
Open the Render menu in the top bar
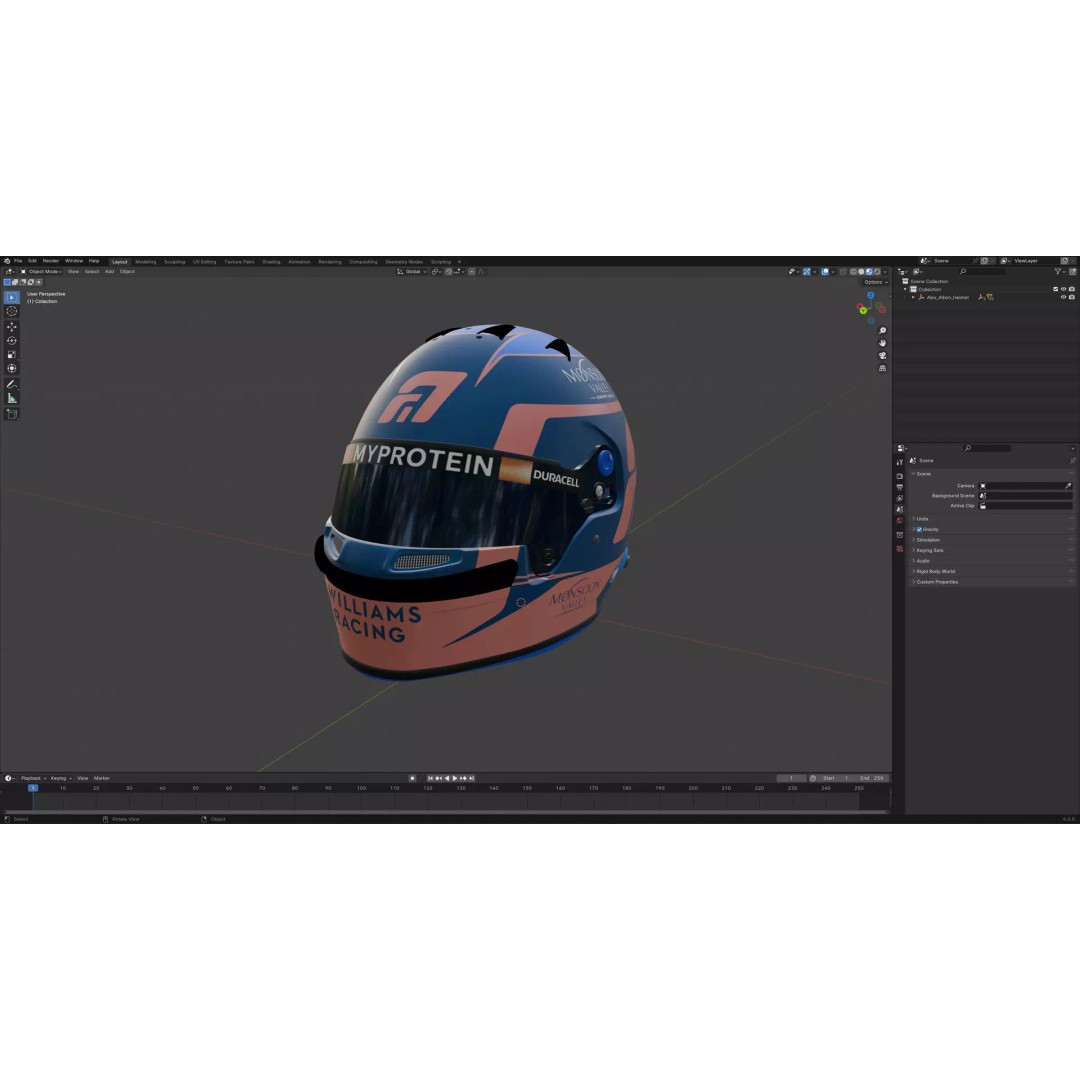51,261
